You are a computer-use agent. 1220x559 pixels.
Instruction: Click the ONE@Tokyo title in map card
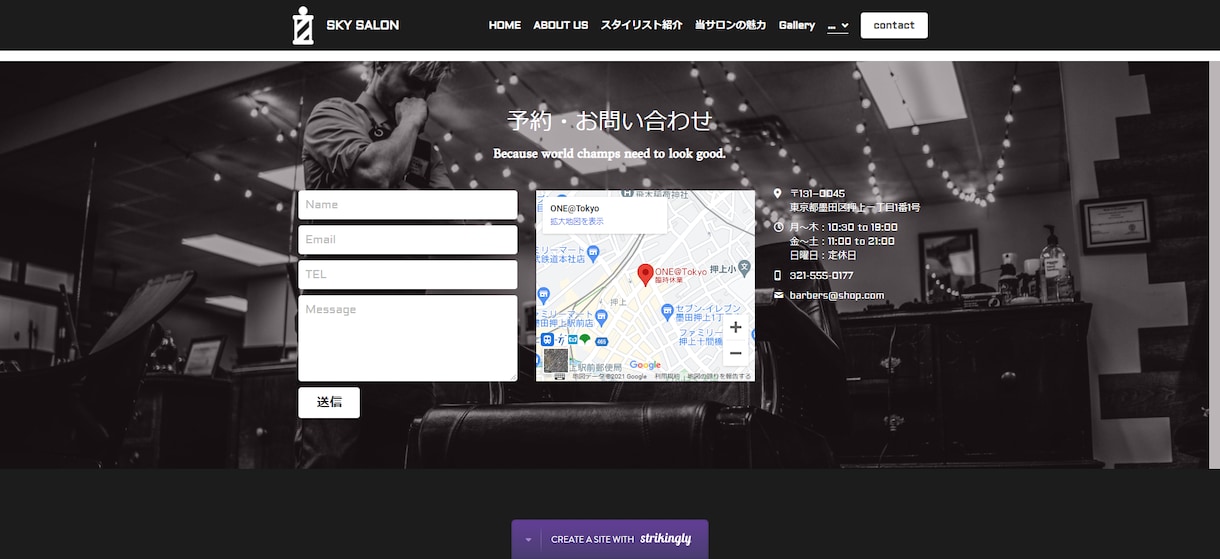575,208
